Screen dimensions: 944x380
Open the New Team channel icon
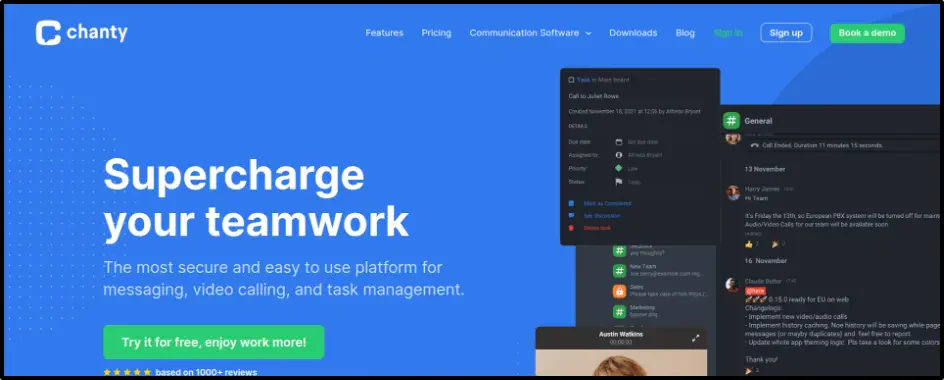coord(620,270)
